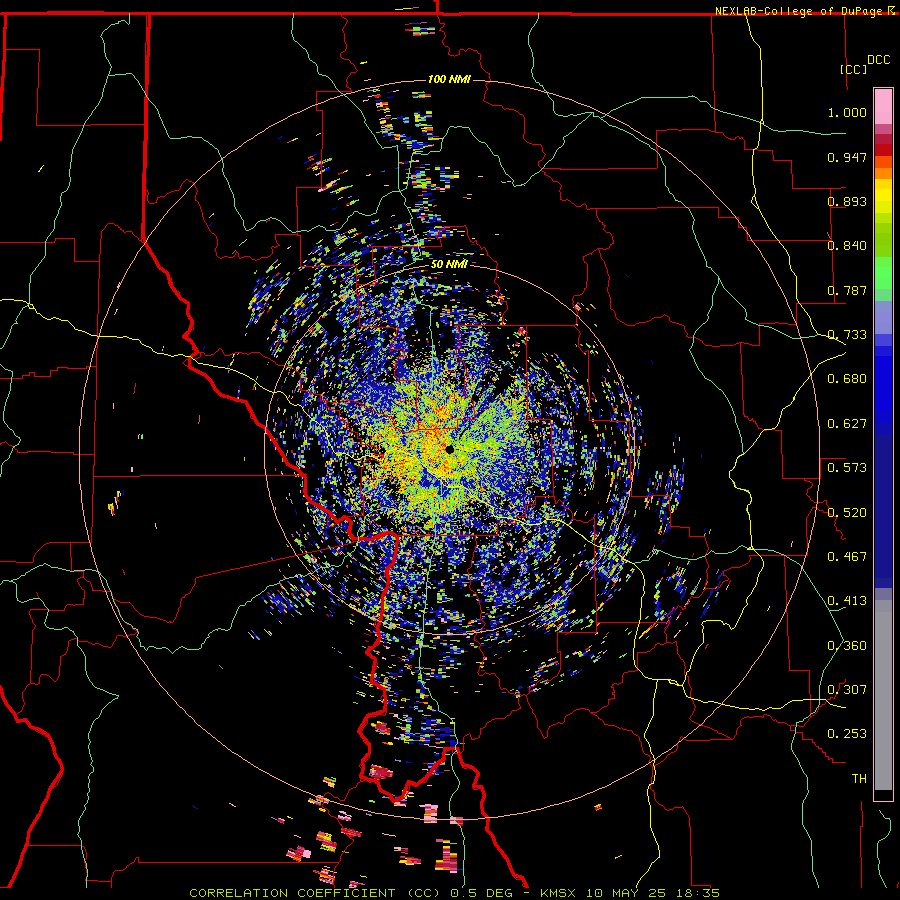The height and width of the screenshot is (900, 900).
Task: Click the 0.627 scale value
Action: tap(847, 424)
